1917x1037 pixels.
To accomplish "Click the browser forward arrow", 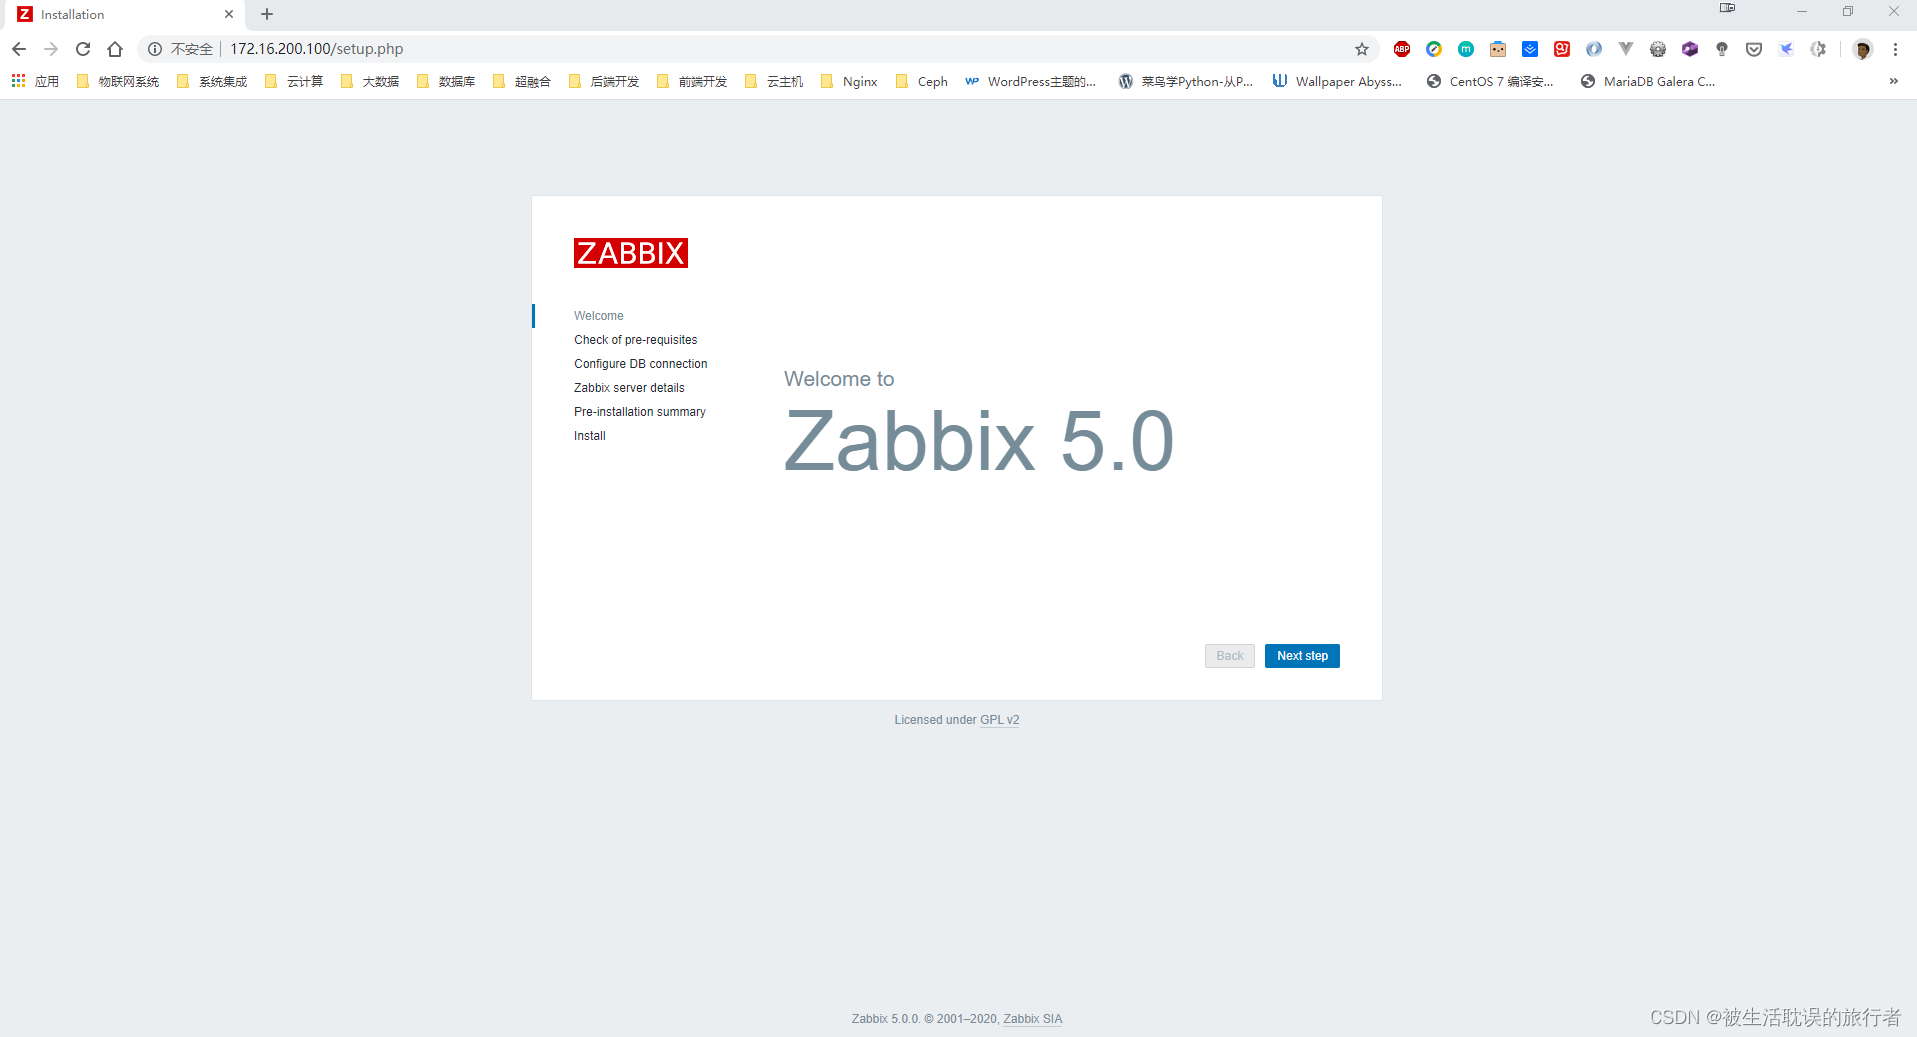I will coord(51,49).
